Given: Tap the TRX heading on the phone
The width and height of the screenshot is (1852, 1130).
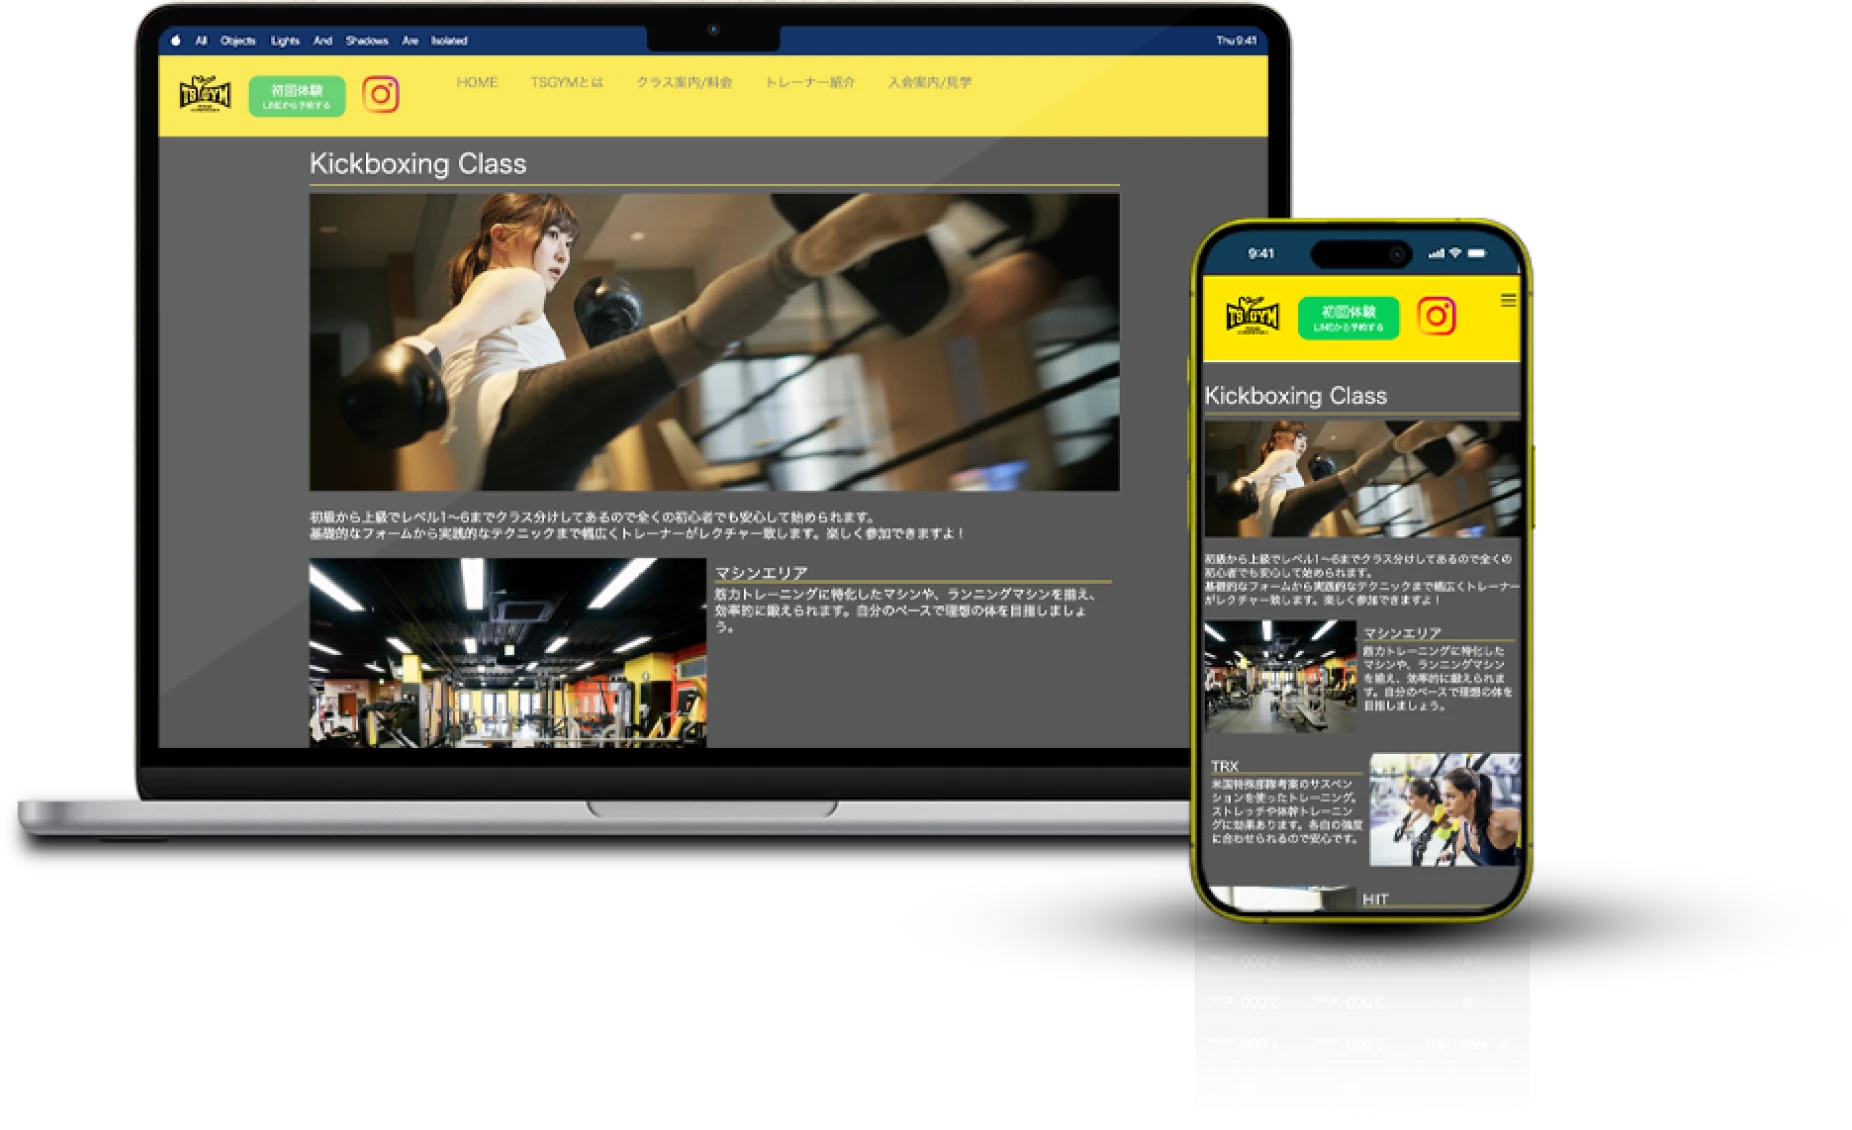Looking at the screenshot, I should (x=1225, y=766).
